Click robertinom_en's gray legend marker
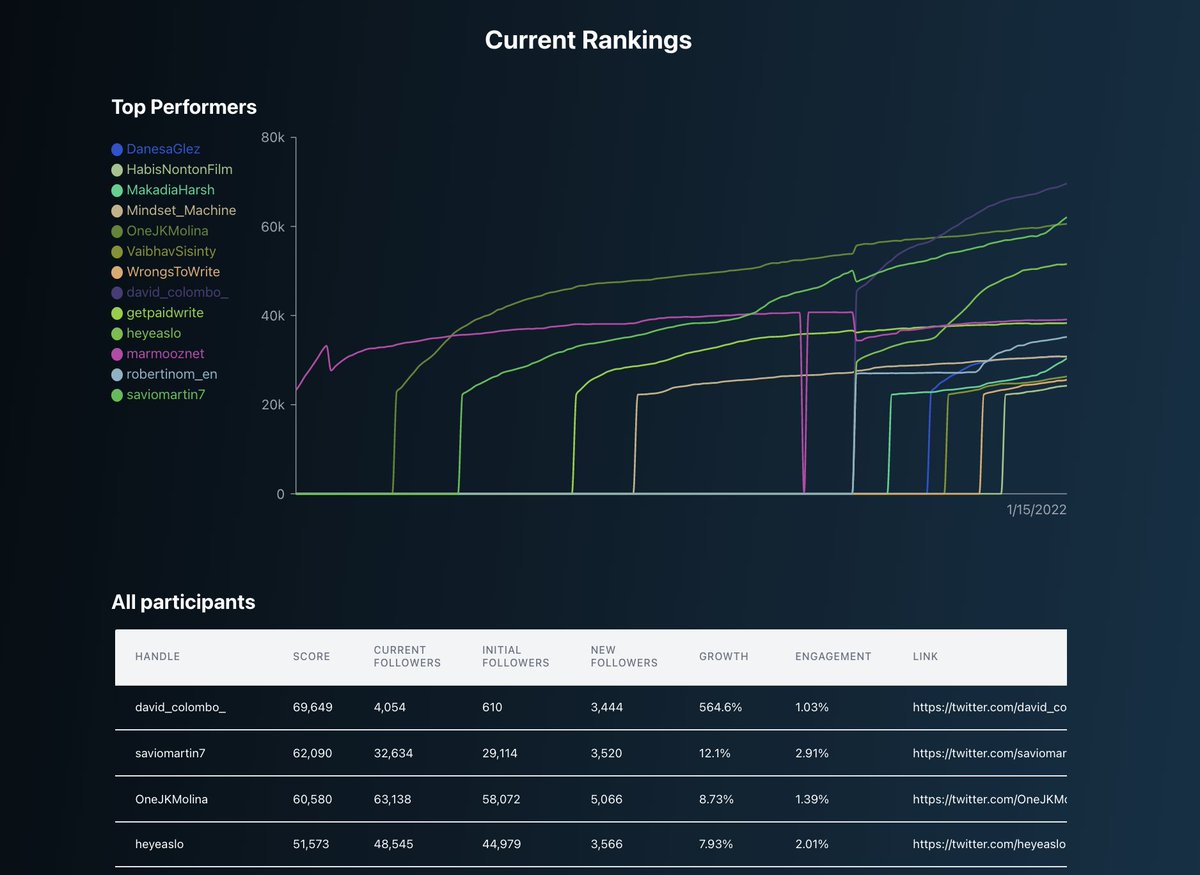 pyautogui.click(x=117, y=374)
